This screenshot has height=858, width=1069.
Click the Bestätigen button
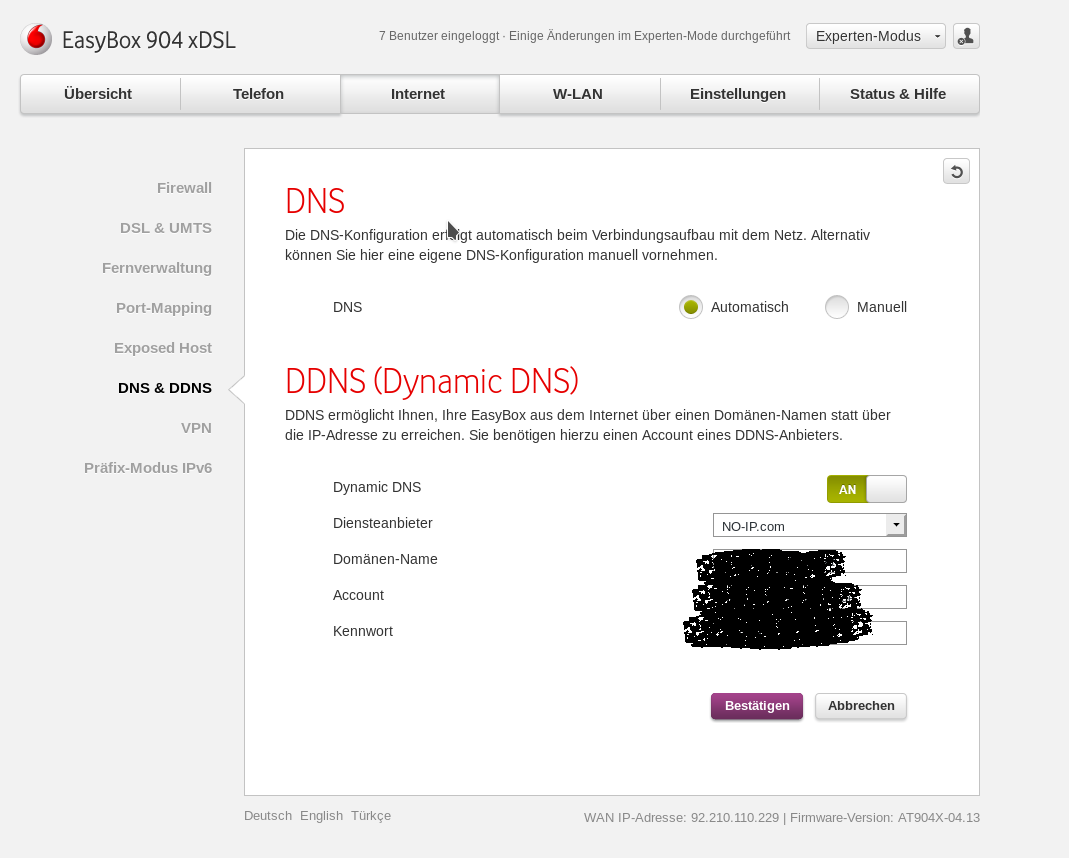pos(756,705)
